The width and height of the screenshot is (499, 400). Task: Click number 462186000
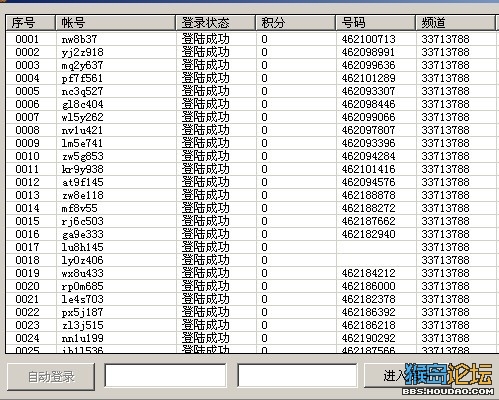click(368, 286)
